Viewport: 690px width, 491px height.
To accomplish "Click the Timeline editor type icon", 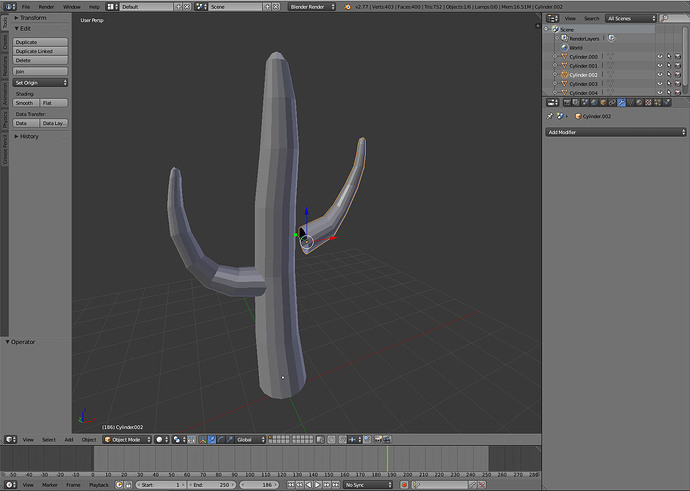I will [x=11, y=485].
